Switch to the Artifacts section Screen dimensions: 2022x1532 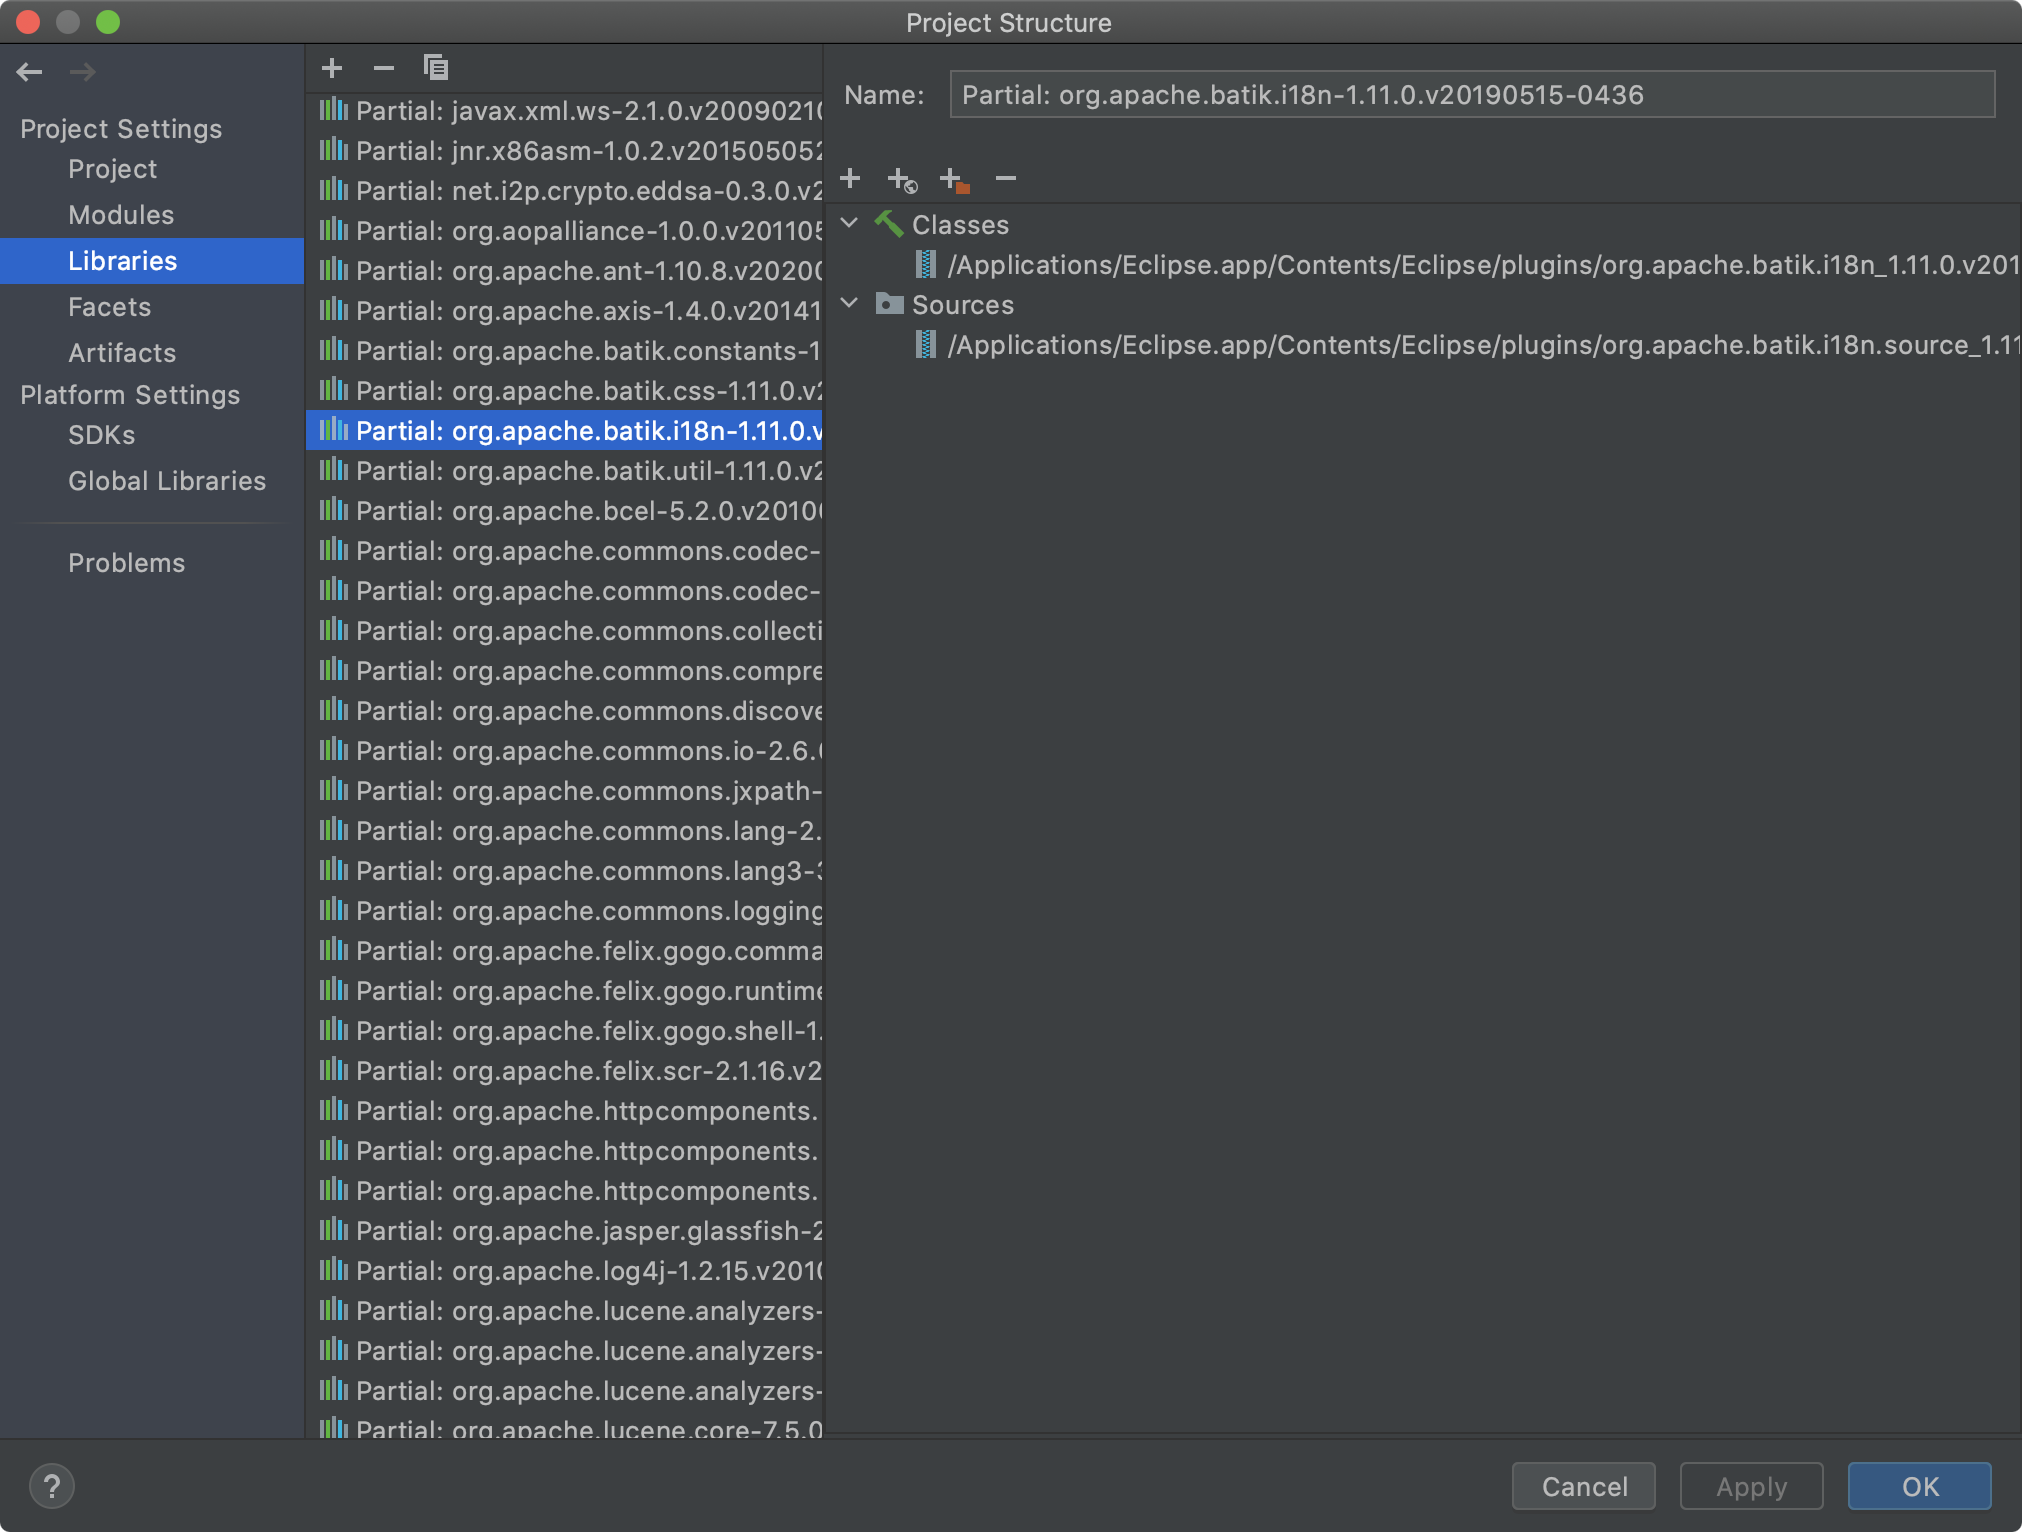(122, 353)
